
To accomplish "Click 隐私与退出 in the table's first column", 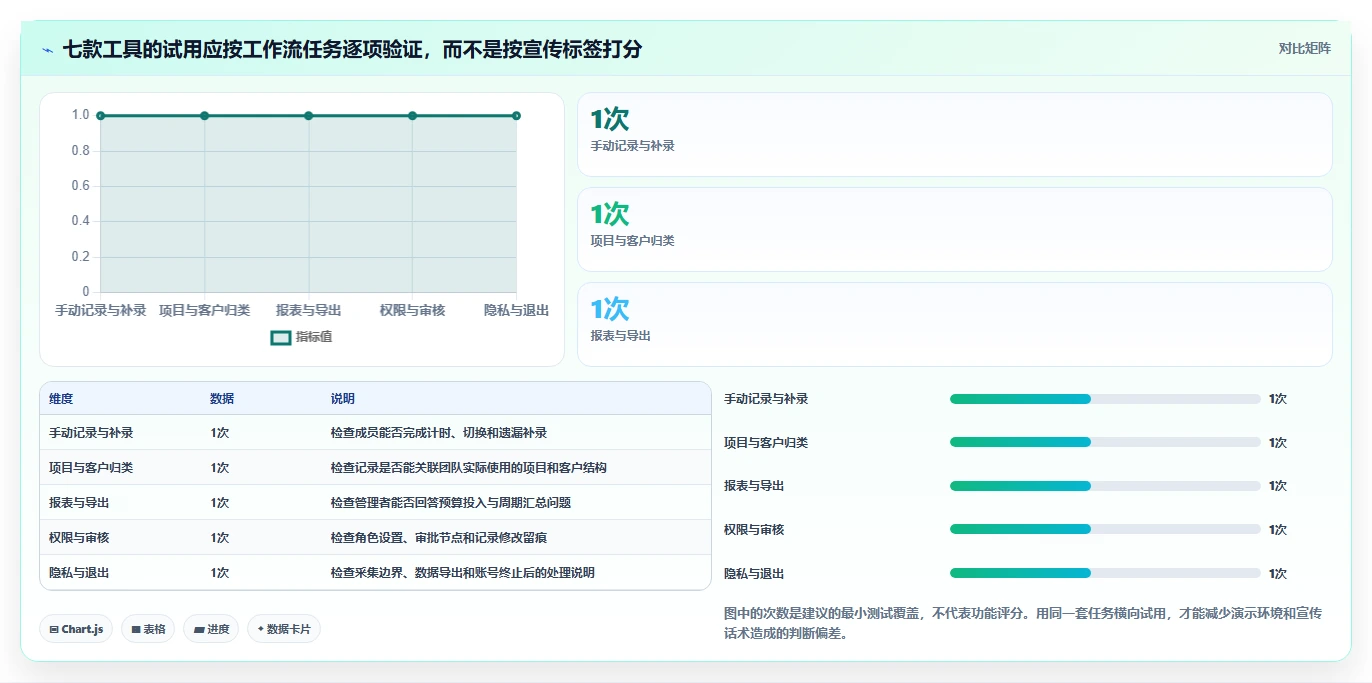I will pos(79,573).
